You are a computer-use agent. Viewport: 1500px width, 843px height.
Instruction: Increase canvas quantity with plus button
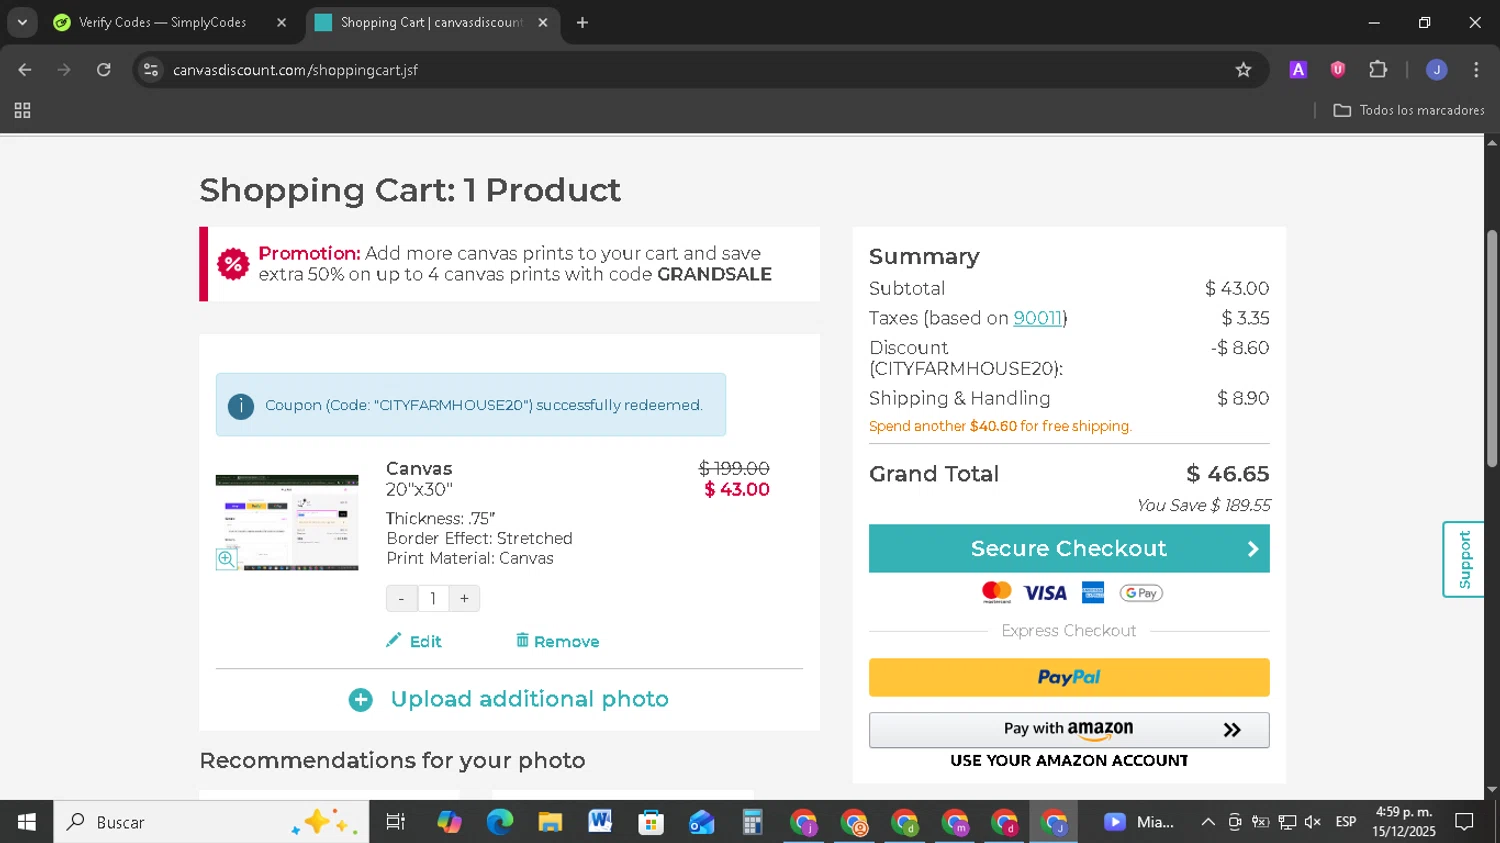click(x=464, y=599)
